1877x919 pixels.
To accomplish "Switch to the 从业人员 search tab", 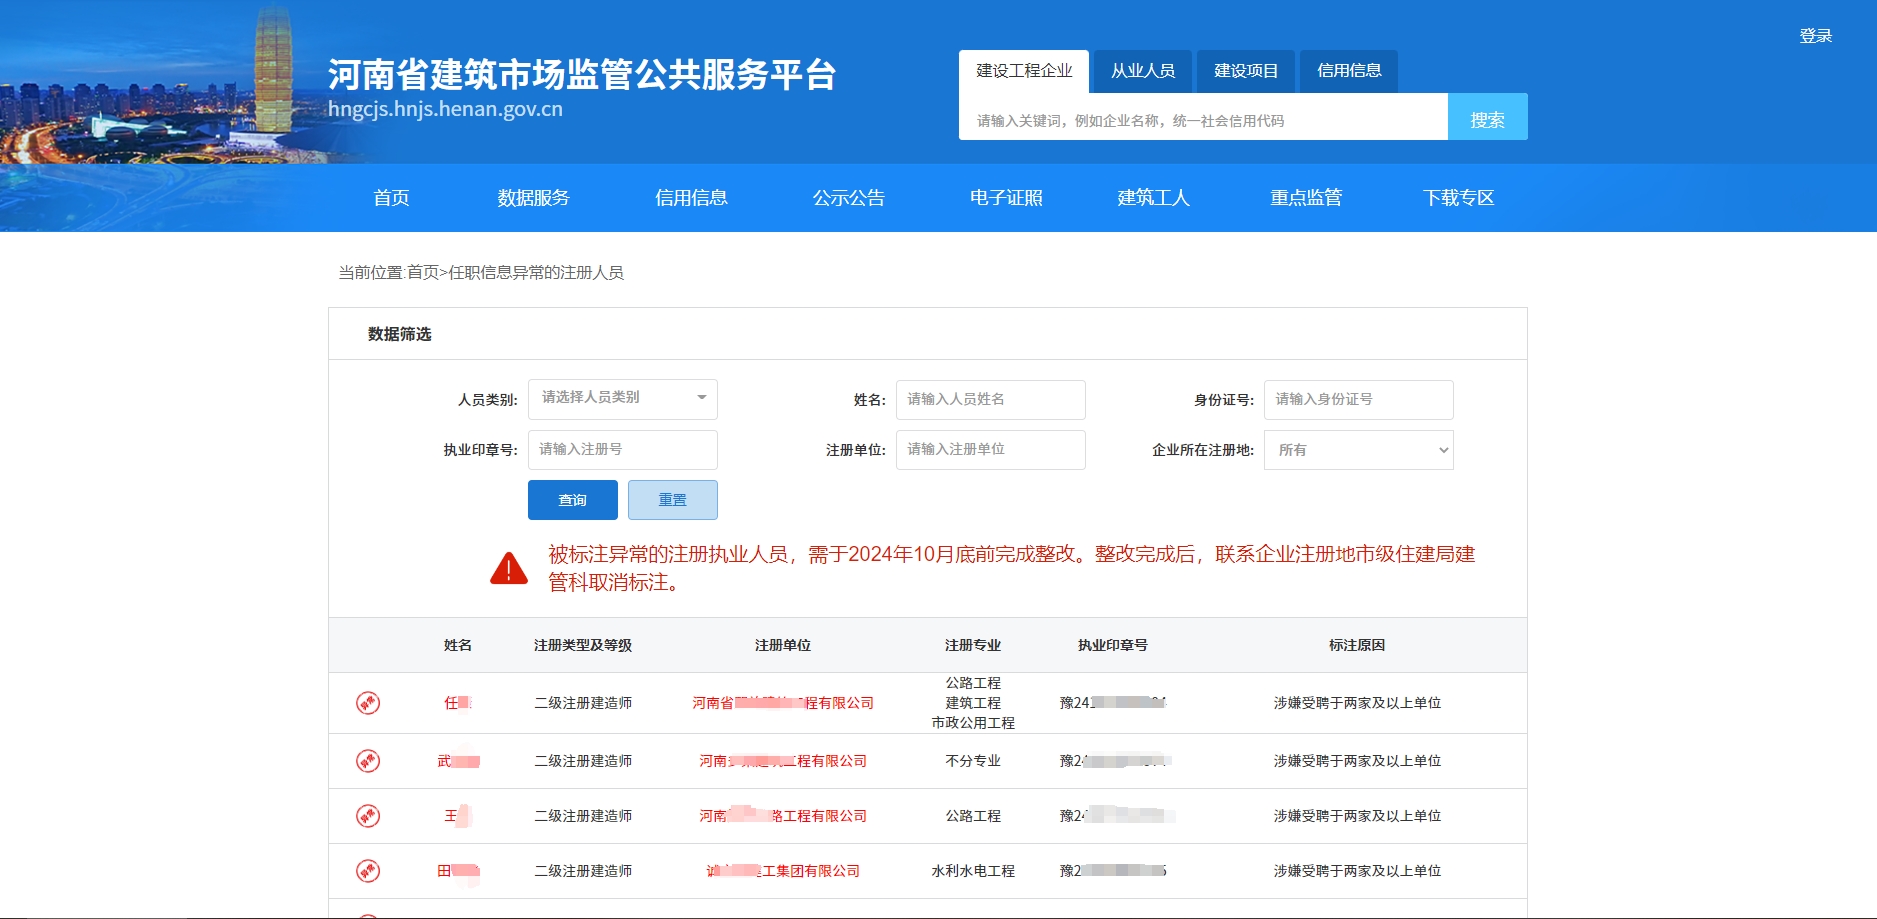I will pos(1142,71).
